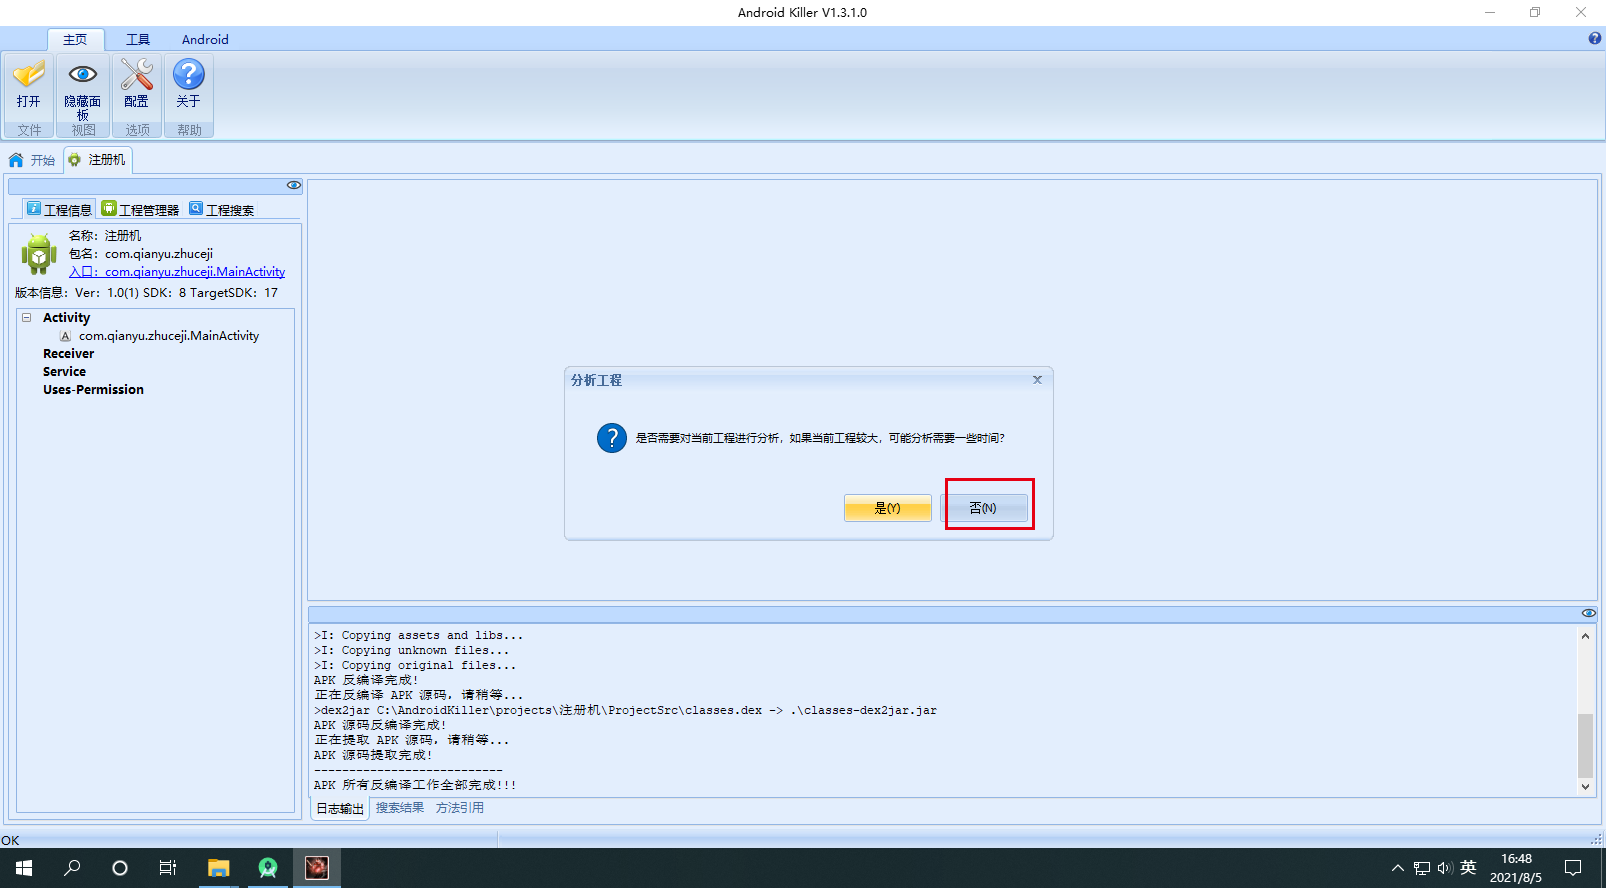Click the log scrollbar down arrow

point(1585,787)
